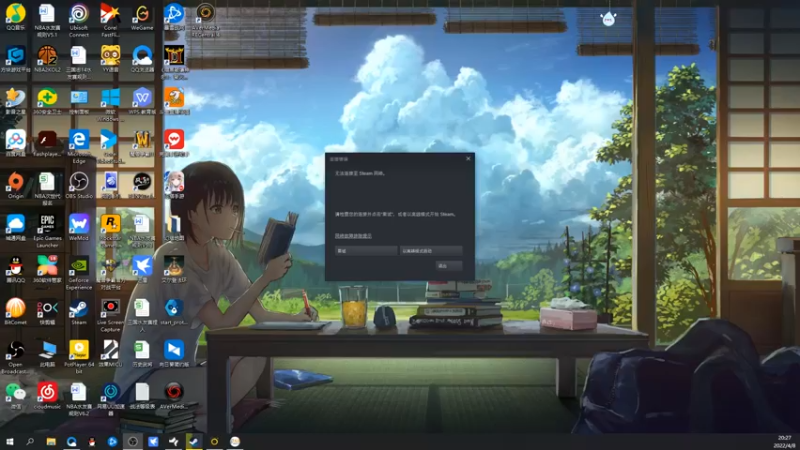Click the Steam icon on the taskbar
The image size is (800, 450).
194,441
